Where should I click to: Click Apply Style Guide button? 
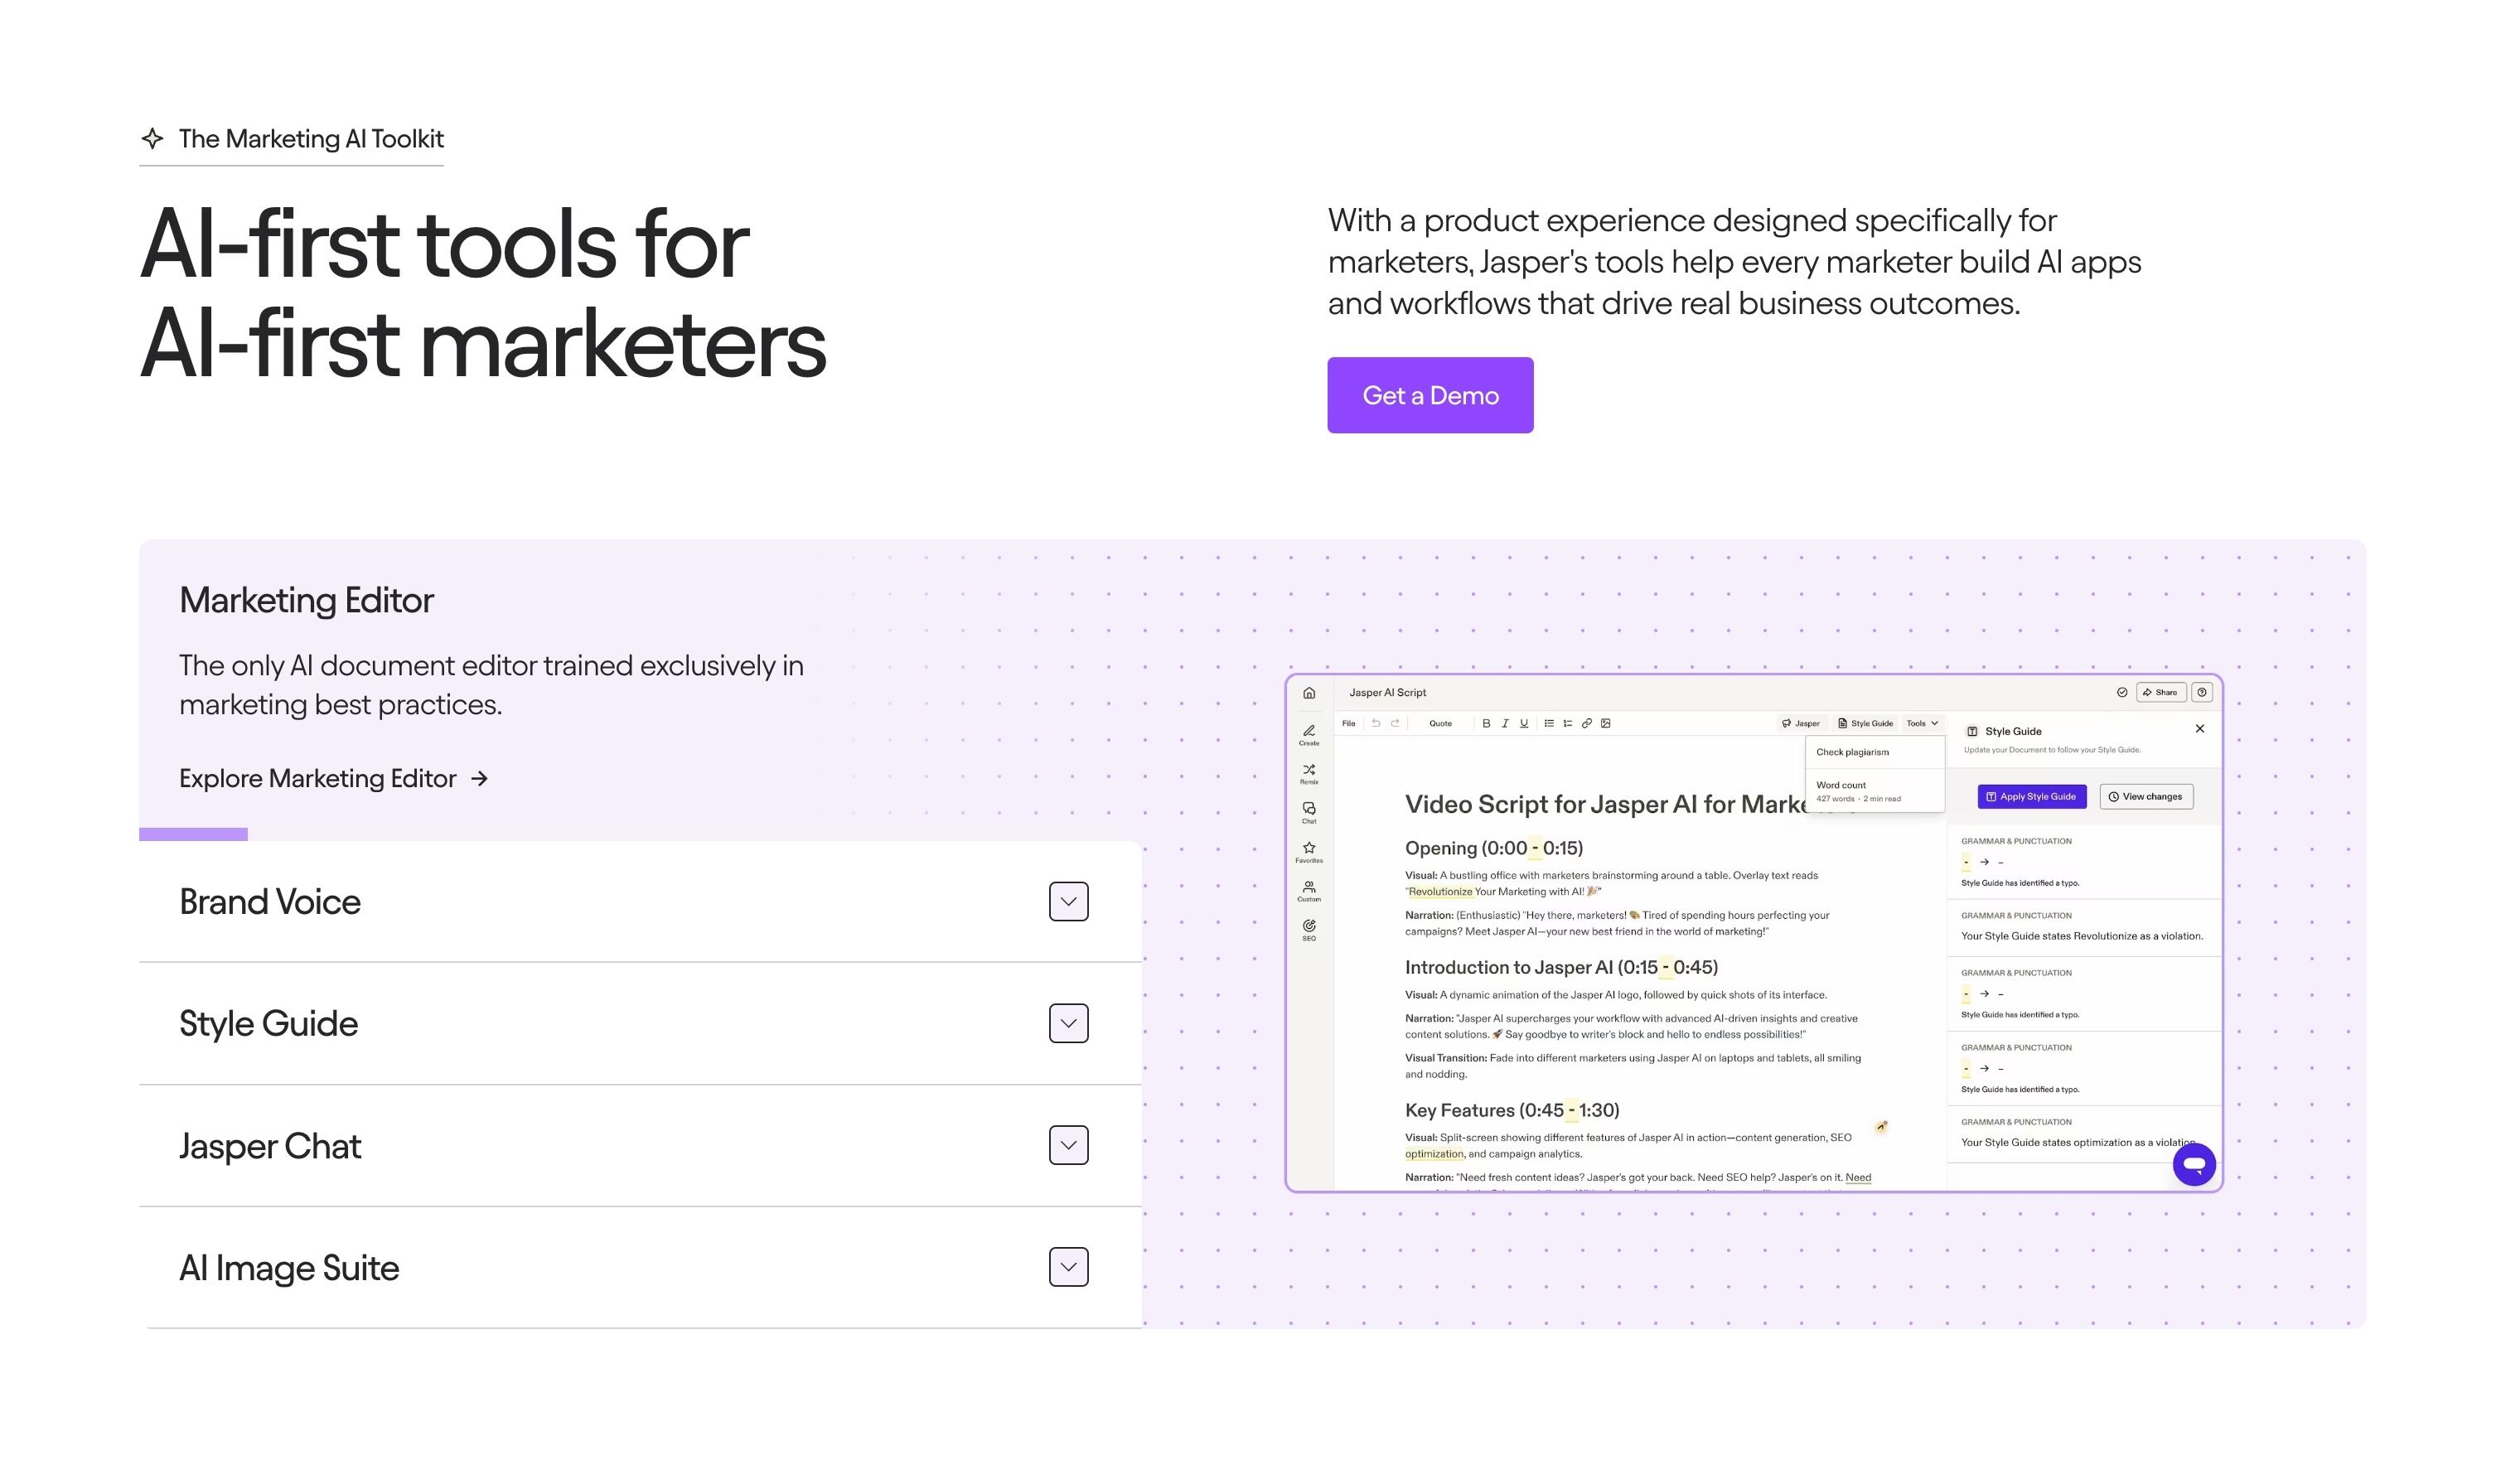(2032, 796)
